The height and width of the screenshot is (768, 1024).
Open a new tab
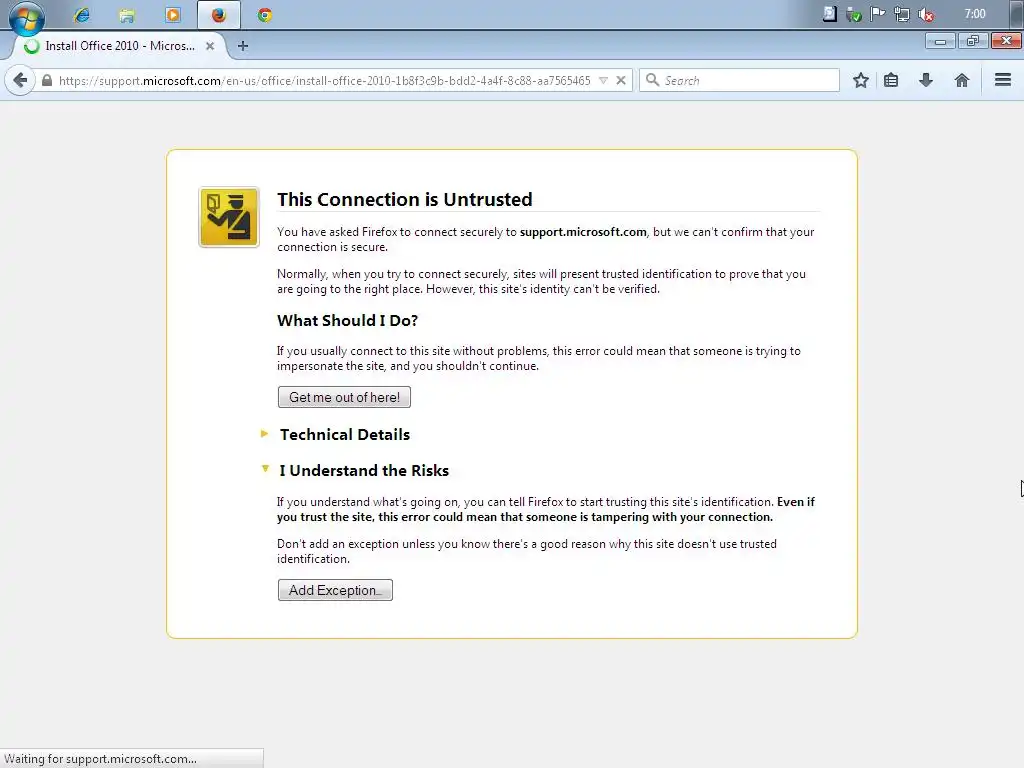pos(243,46)
